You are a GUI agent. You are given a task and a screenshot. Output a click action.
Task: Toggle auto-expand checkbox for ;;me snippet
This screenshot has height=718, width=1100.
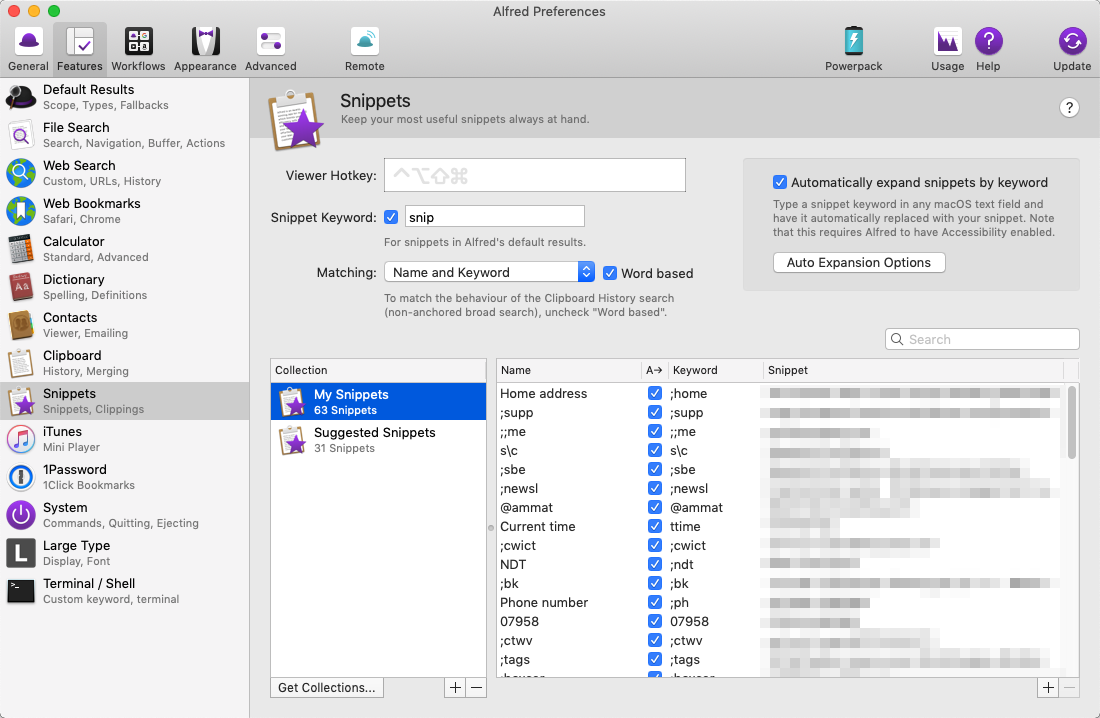655,431
